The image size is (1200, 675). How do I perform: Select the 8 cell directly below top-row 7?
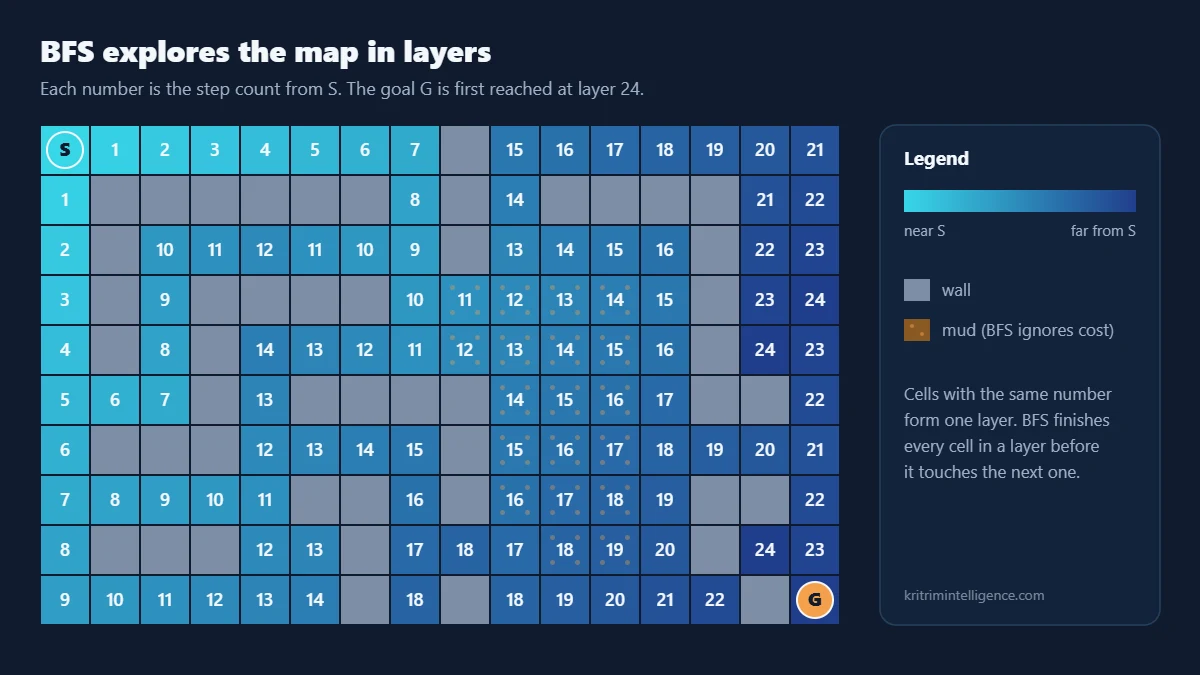pos(415,200)
